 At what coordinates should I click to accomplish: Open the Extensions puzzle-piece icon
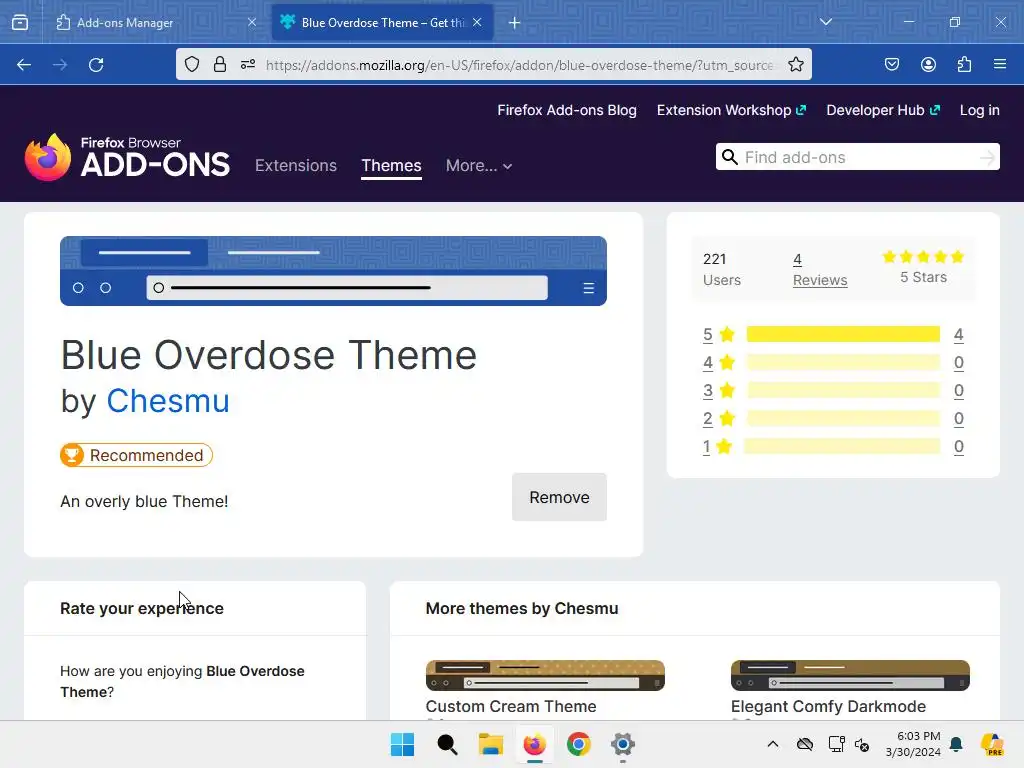coord(965,64)
